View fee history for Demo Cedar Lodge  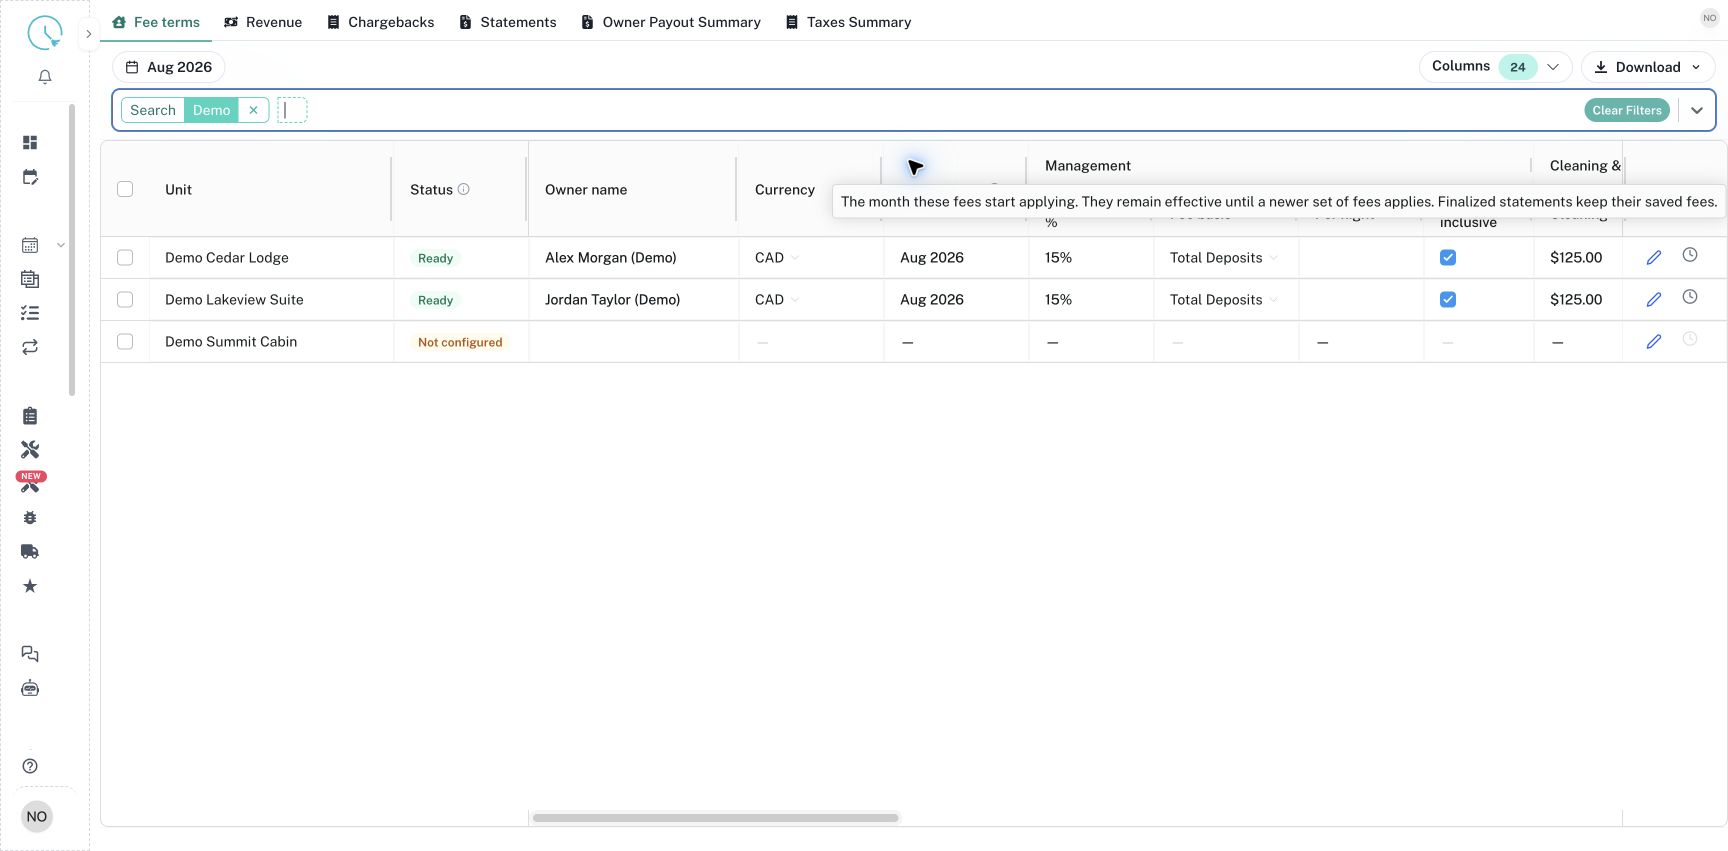1690,255
